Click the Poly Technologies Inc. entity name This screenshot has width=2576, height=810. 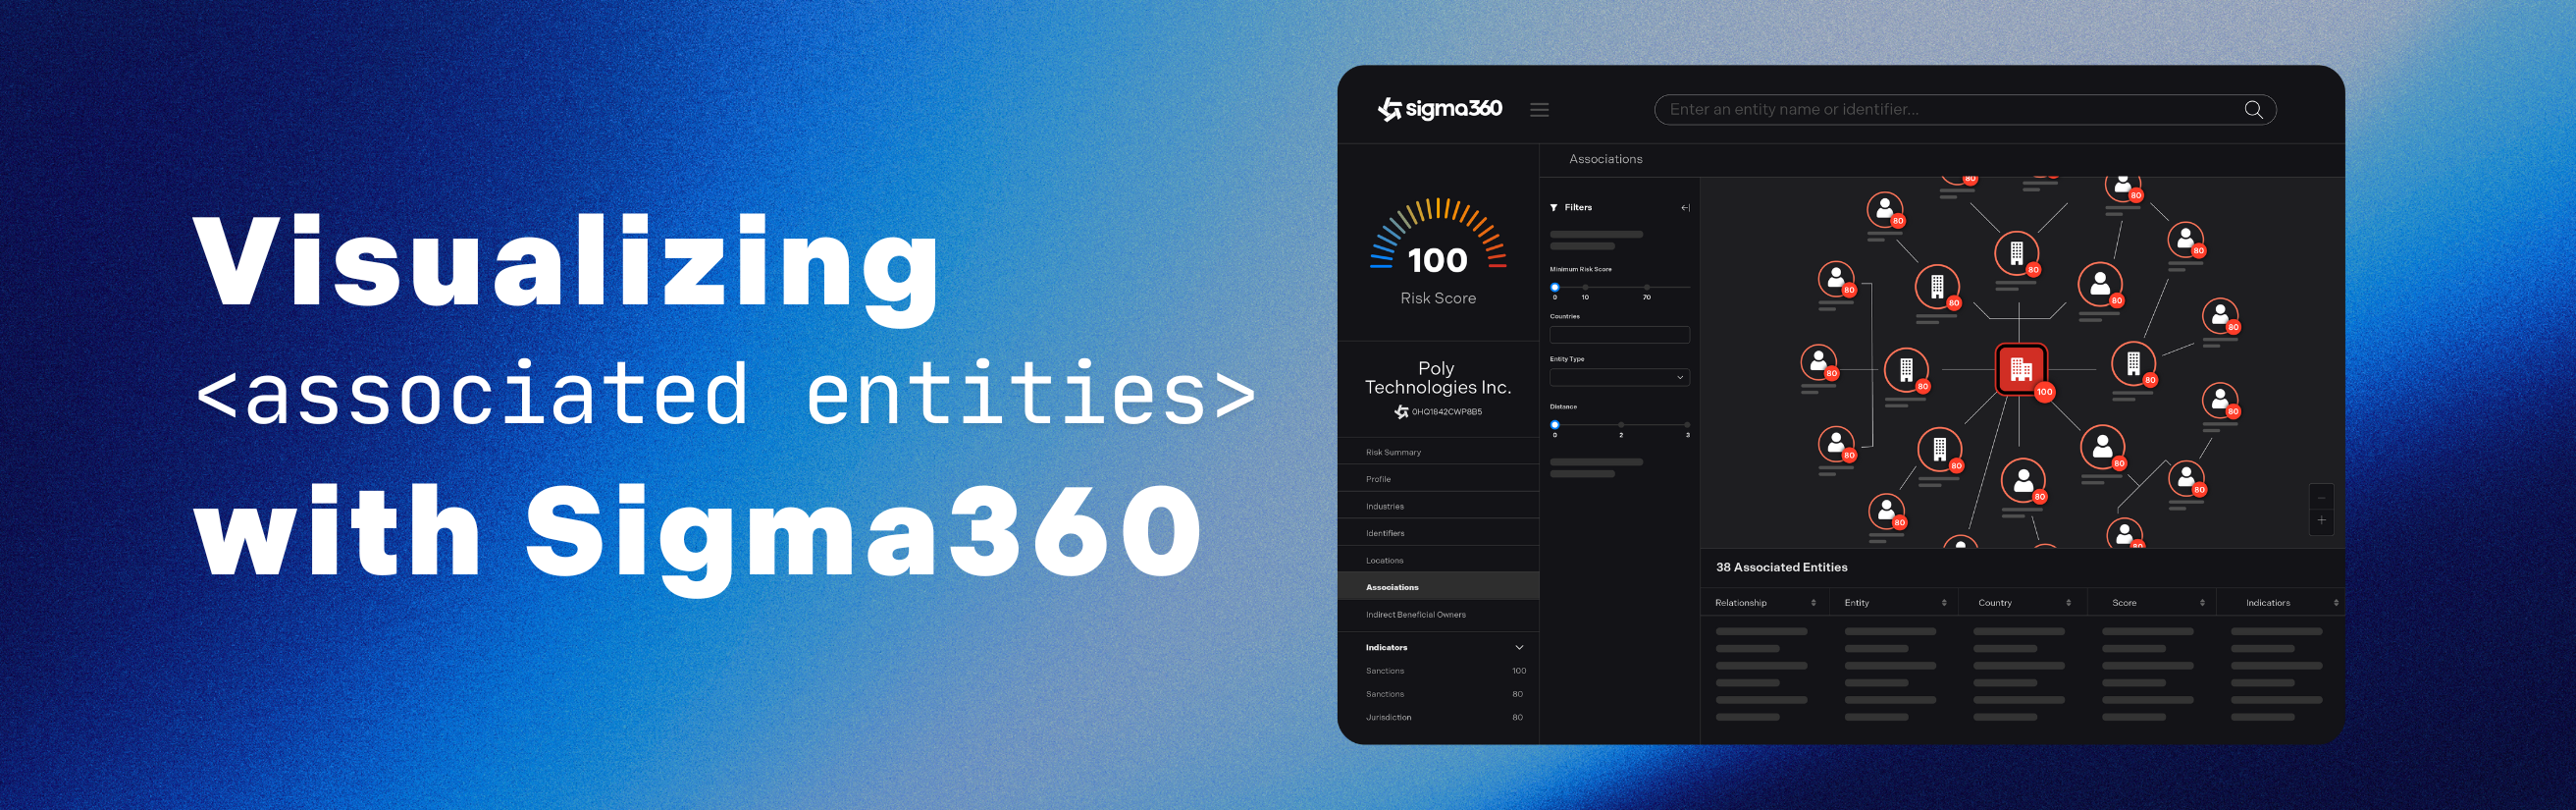(1437, 378)
